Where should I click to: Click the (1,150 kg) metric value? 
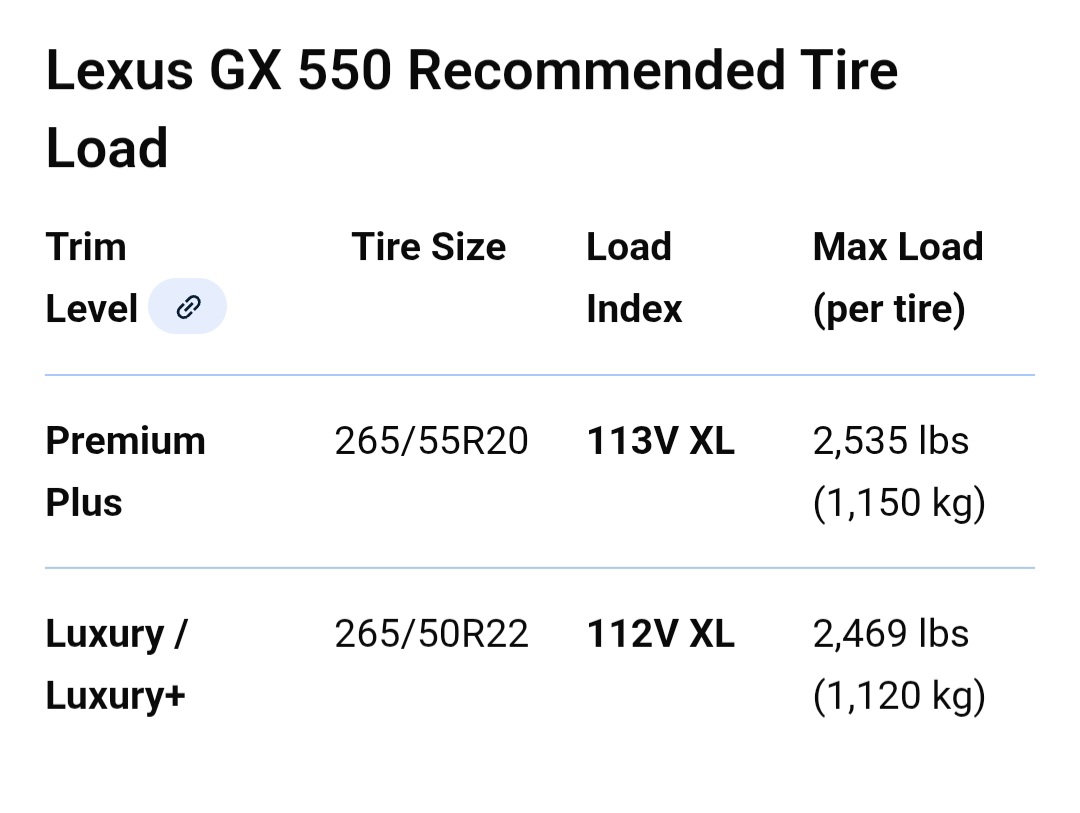point(898,502)
